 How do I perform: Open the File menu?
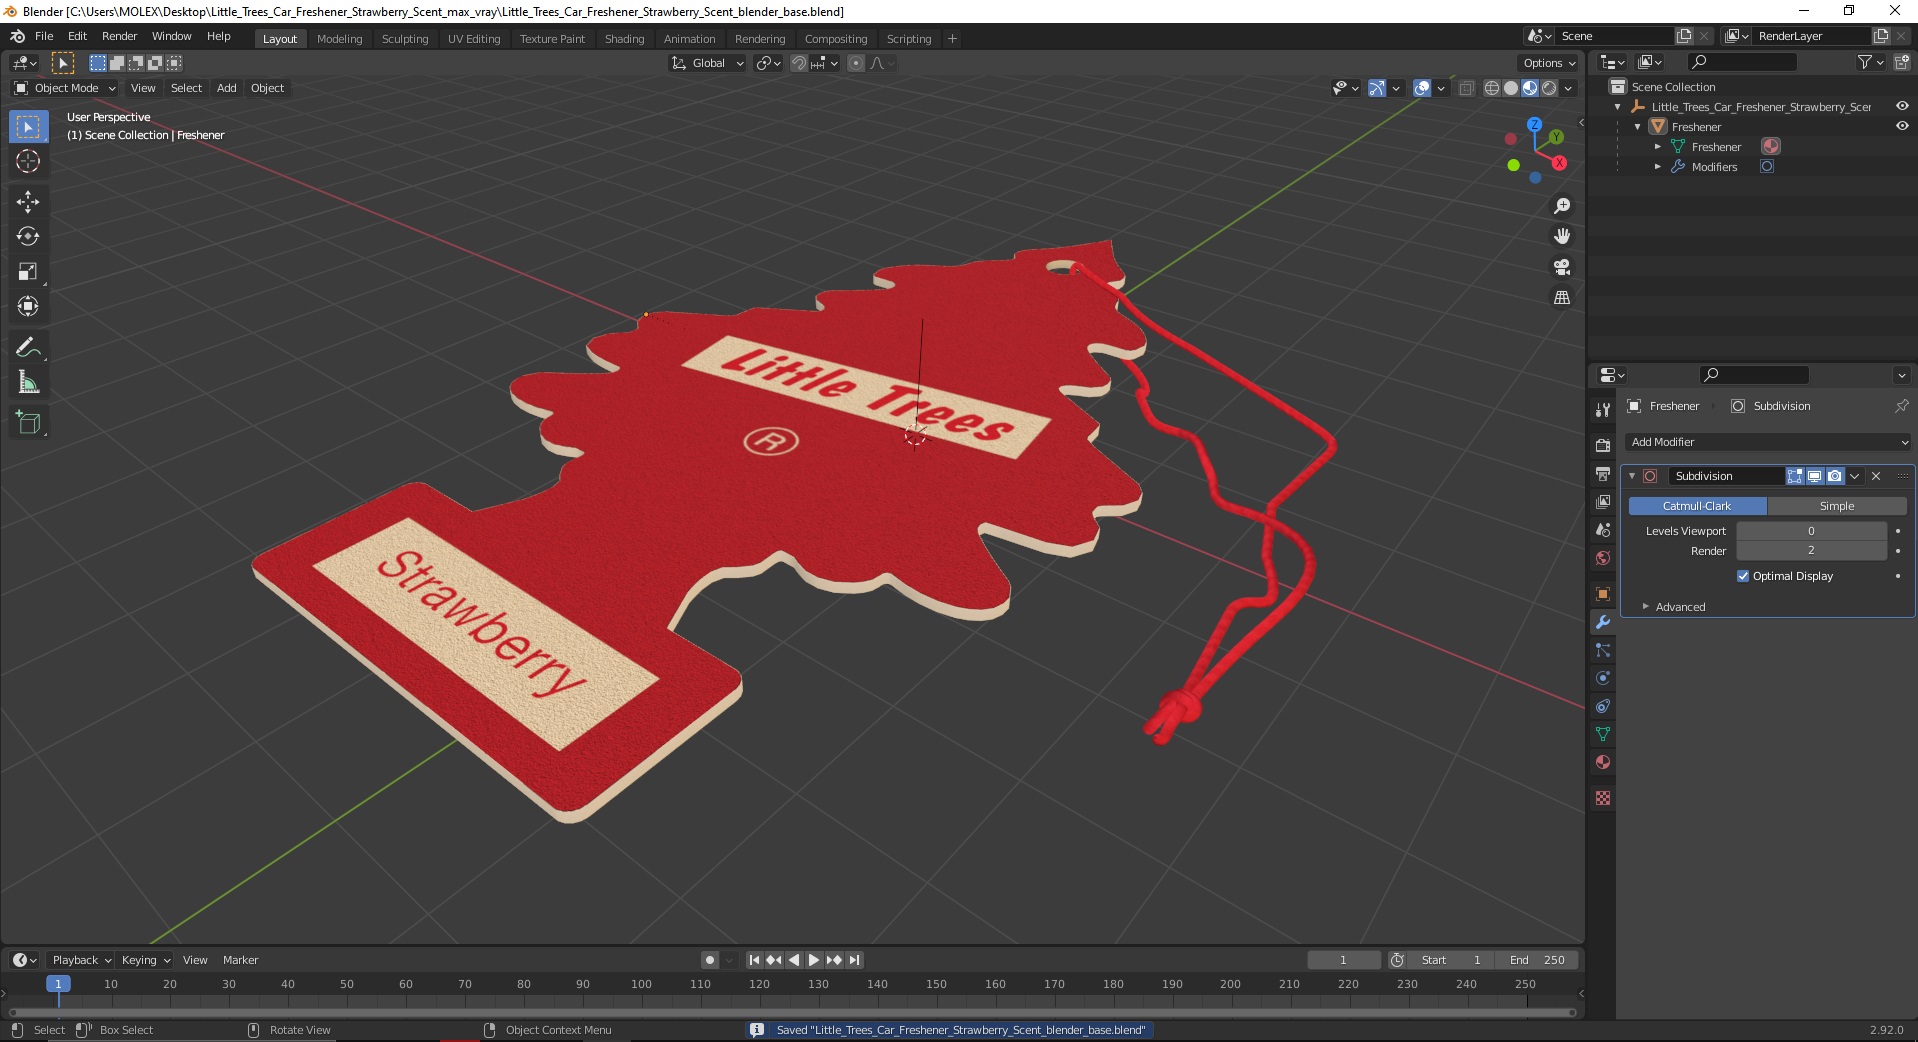click(x=44, y=36)
